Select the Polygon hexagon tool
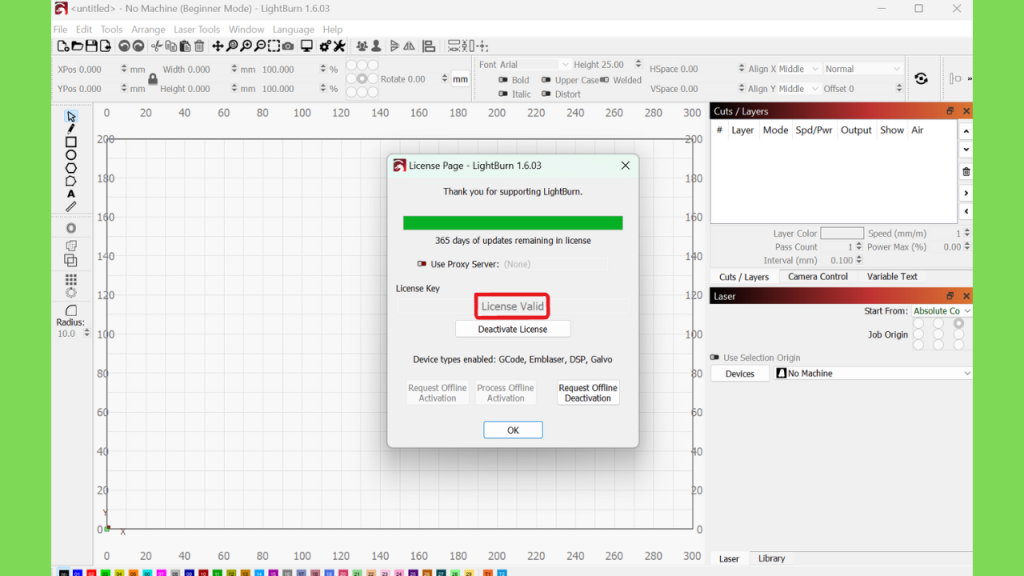This screenshot has width=1024, height=576. coord(71,168)
